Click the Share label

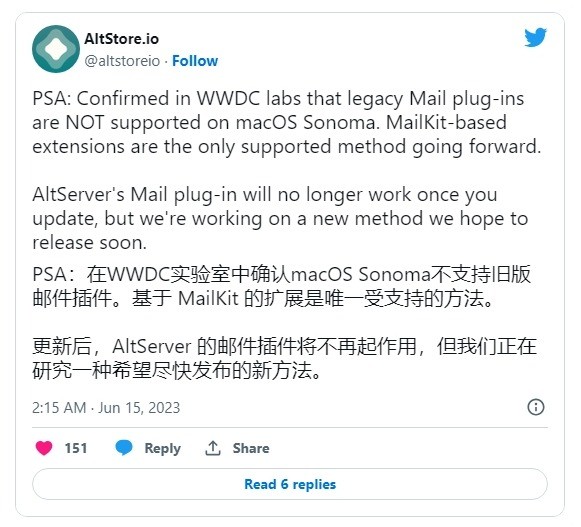pos(251,448)
